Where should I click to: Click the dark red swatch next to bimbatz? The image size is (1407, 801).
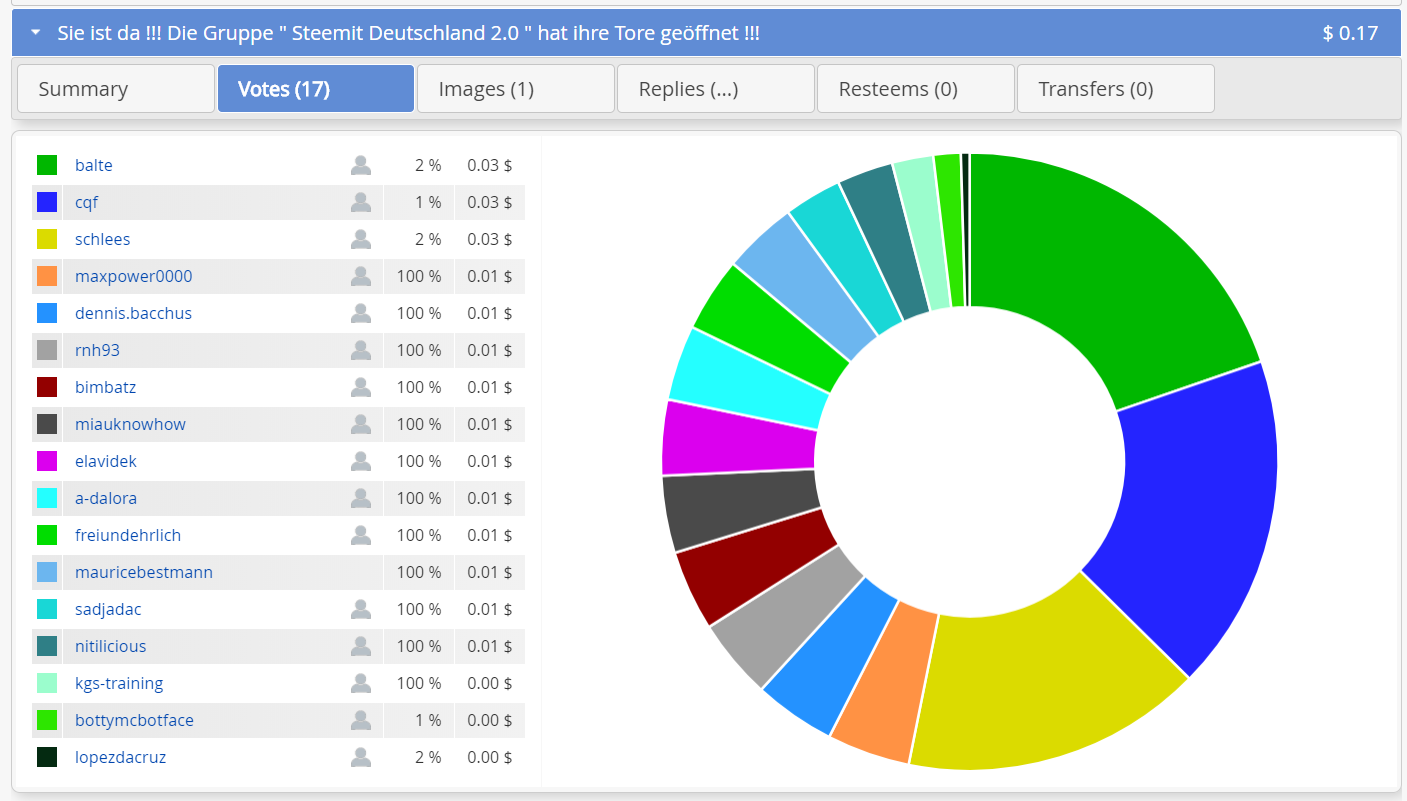[x=47, y=387]
